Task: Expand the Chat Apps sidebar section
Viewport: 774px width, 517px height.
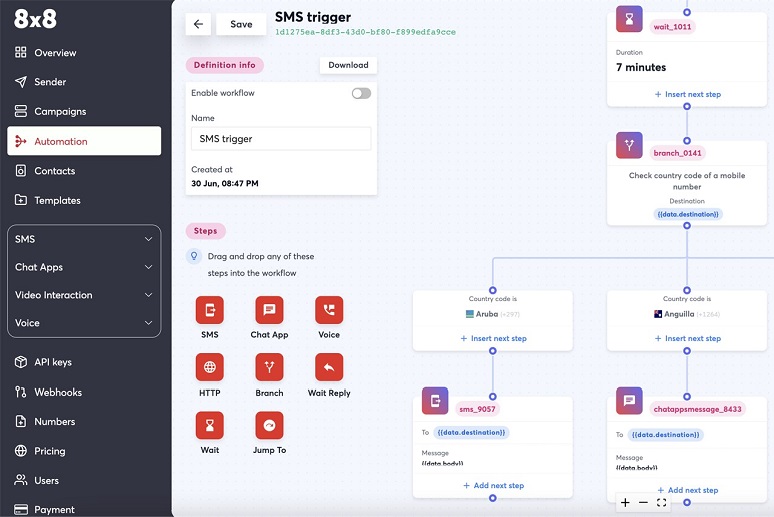Action: 84,267
